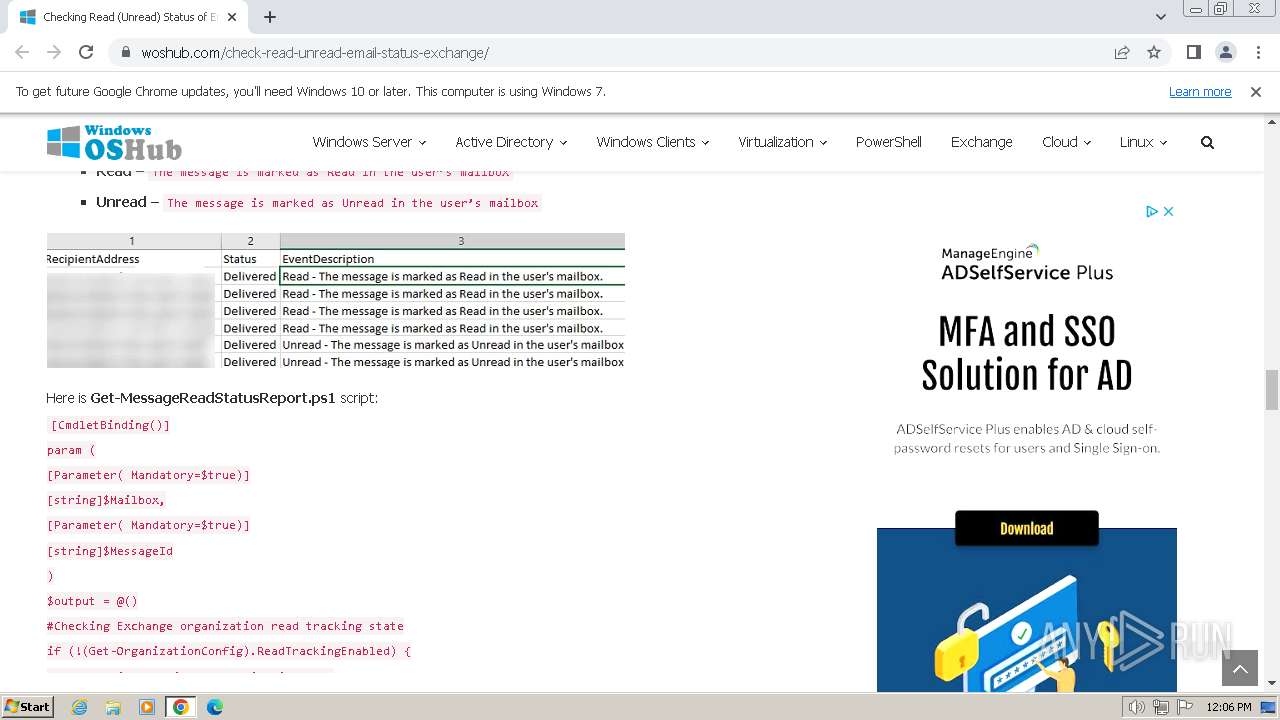Open Windows Media Player from taskbar

coord(147,707)
